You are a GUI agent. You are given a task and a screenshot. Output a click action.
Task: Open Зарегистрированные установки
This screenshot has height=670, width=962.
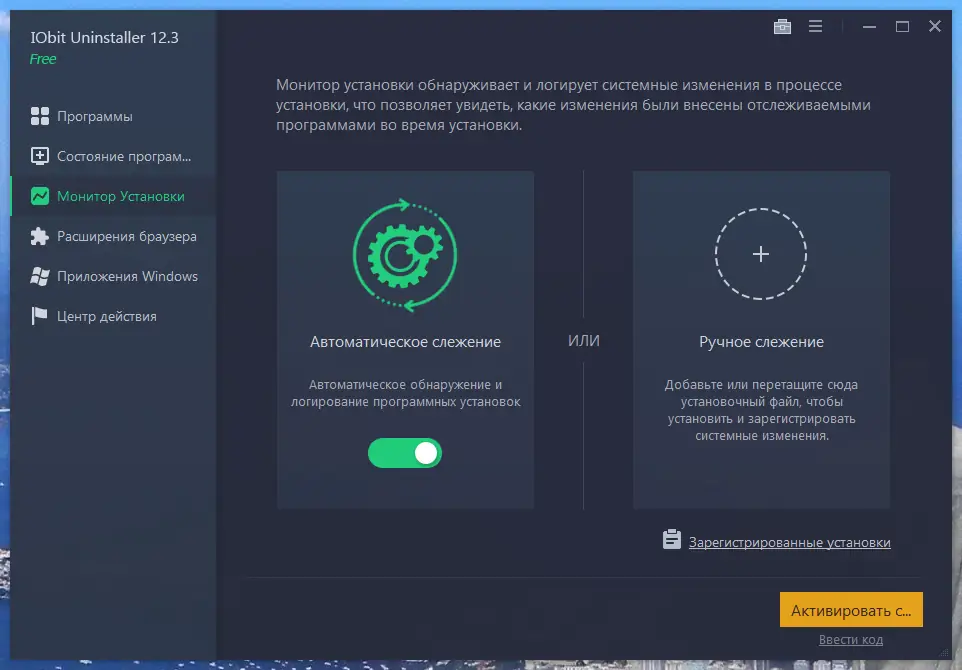tap(788, 541)
